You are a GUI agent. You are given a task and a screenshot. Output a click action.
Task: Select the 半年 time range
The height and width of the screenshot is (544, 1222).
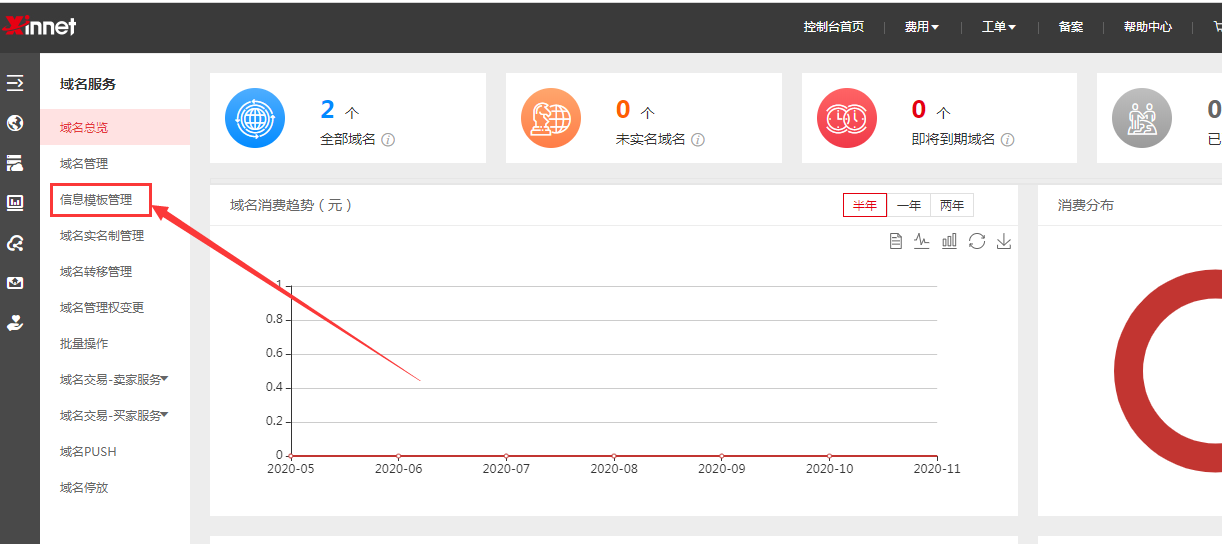(x=865, y=205)
